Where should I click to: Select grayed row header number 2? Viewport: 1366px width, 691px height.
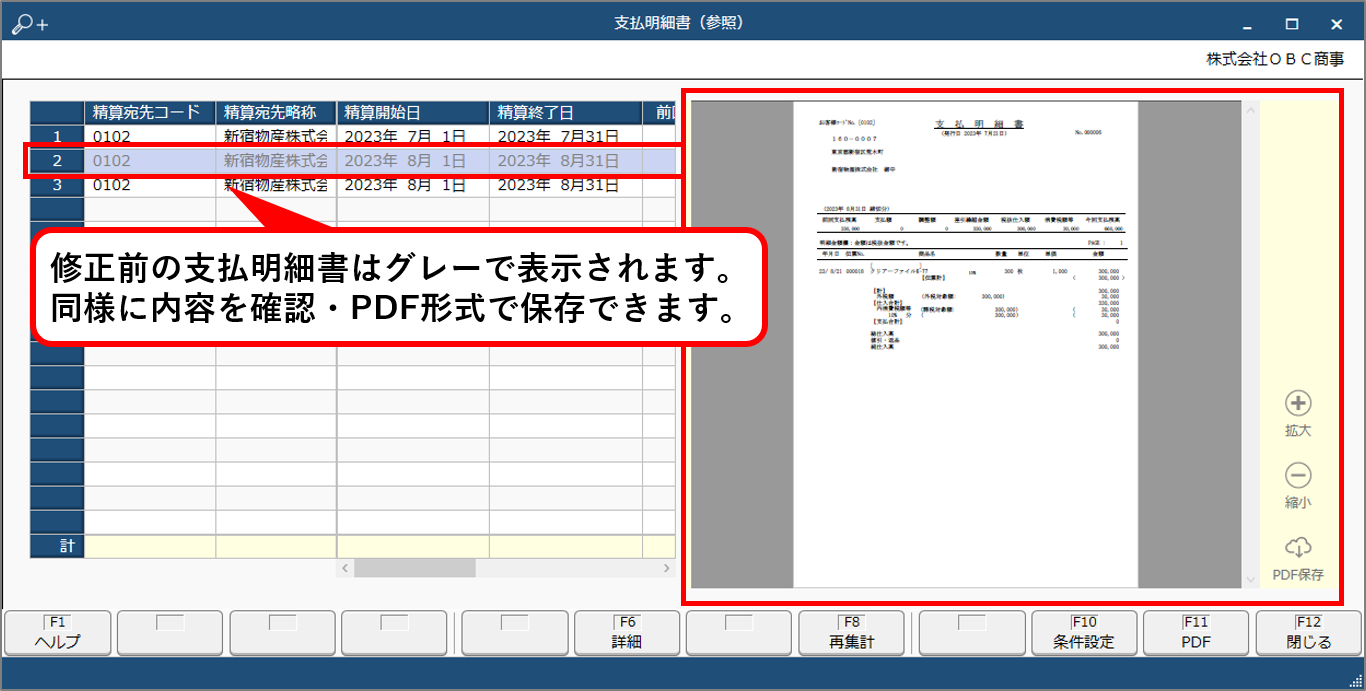click(57, 160)
